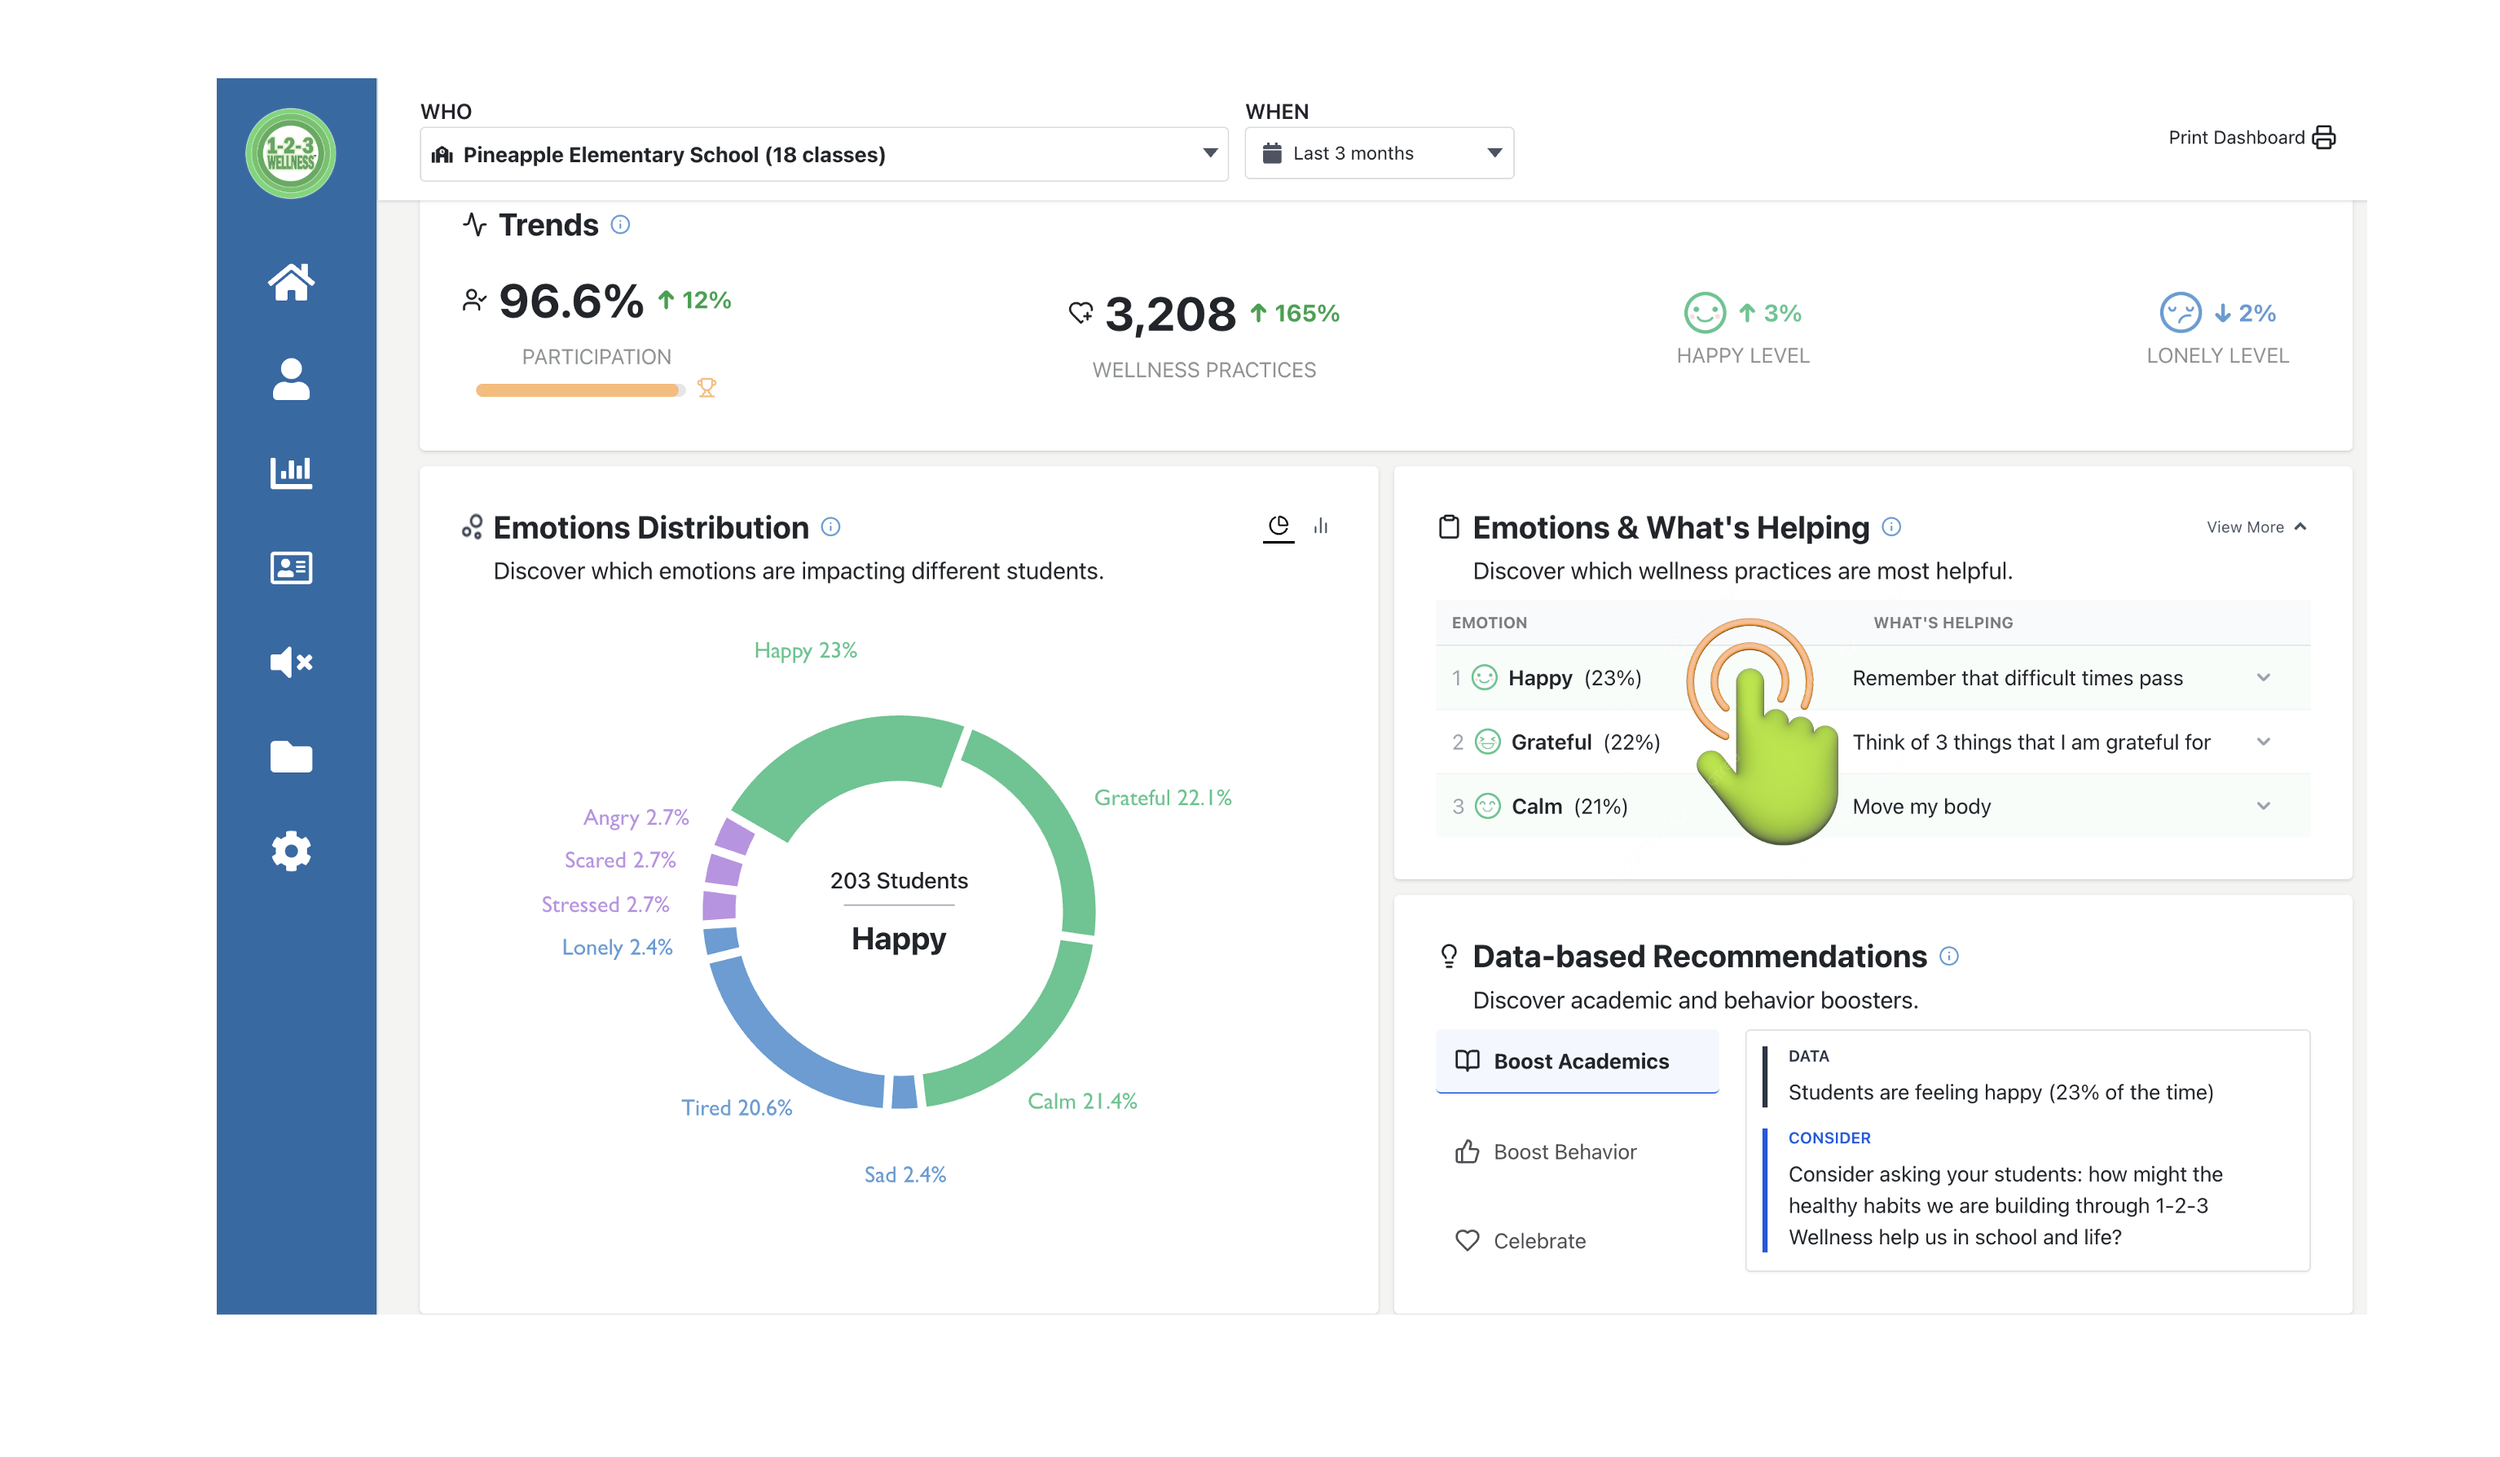Open the settings gear in sidebar
The image size is (2500, 1457).
coord(290,850)
